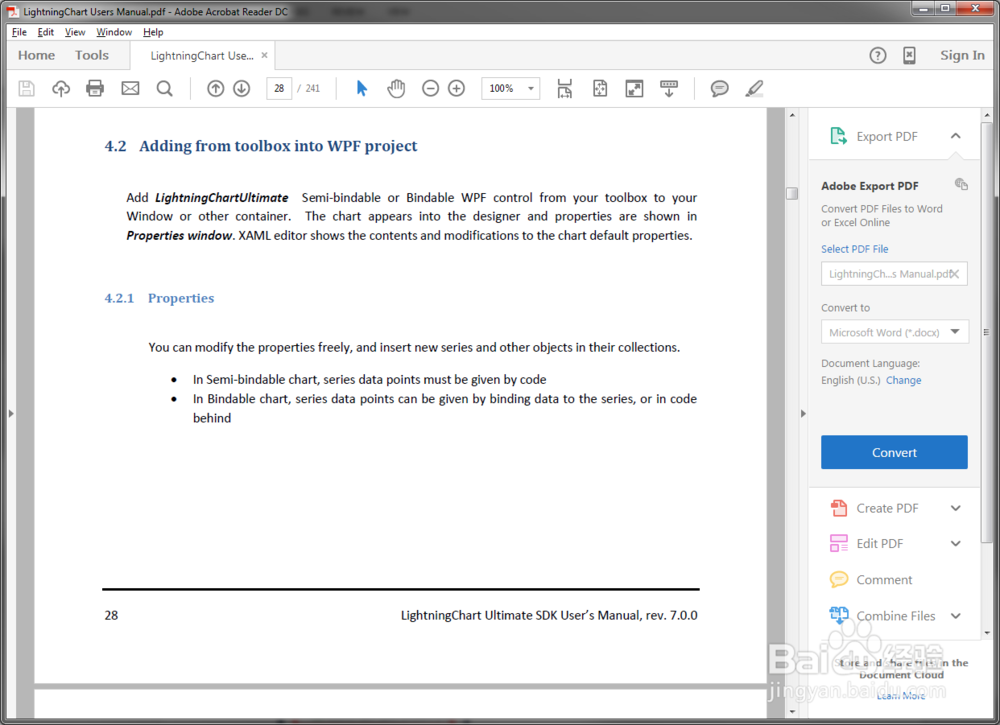
Task: Expand the Edit PDF section chevron
Action: click(x=955, y=543)
